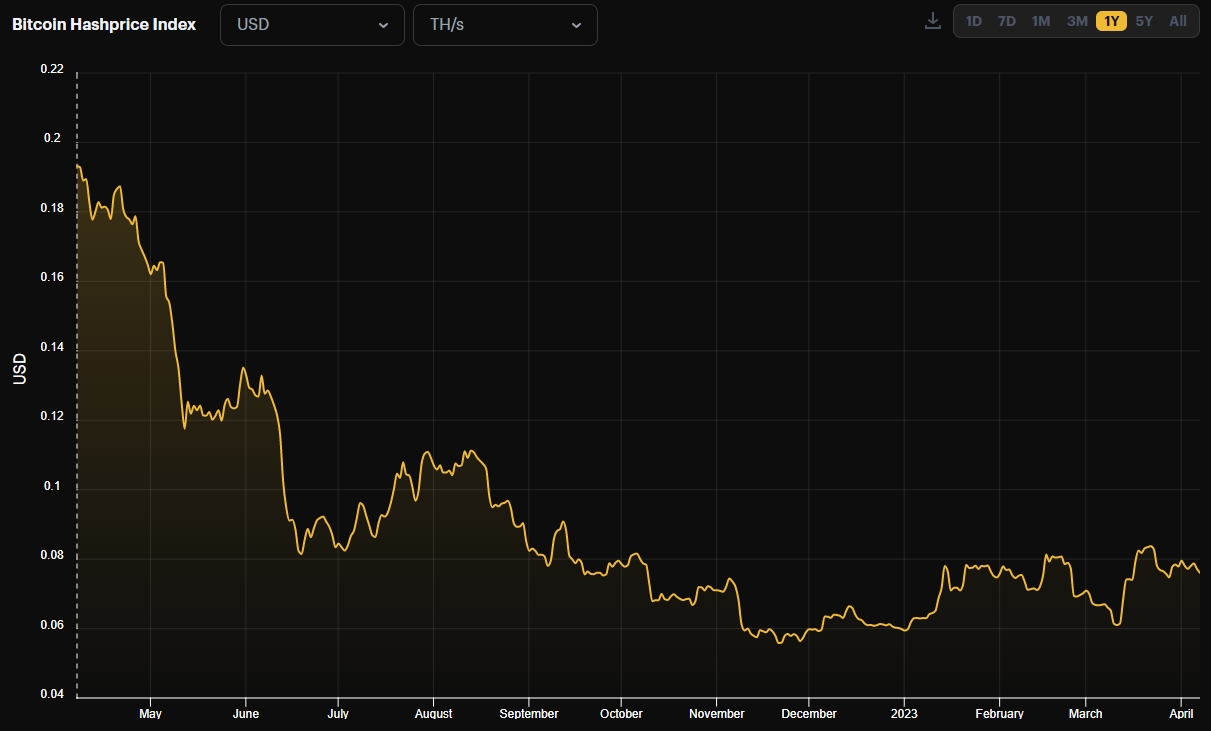Click the February label on the x-axis
1211x731 pixels.
point(998,713)
